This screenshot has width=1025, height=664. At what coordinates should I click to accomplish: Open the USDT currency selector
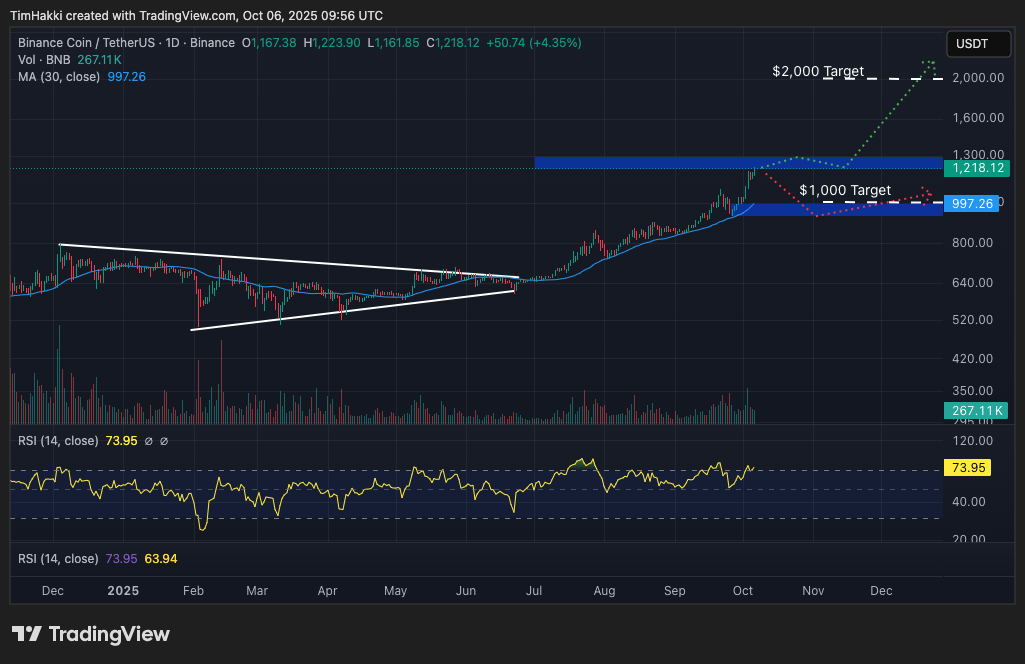tap(978, 43)
